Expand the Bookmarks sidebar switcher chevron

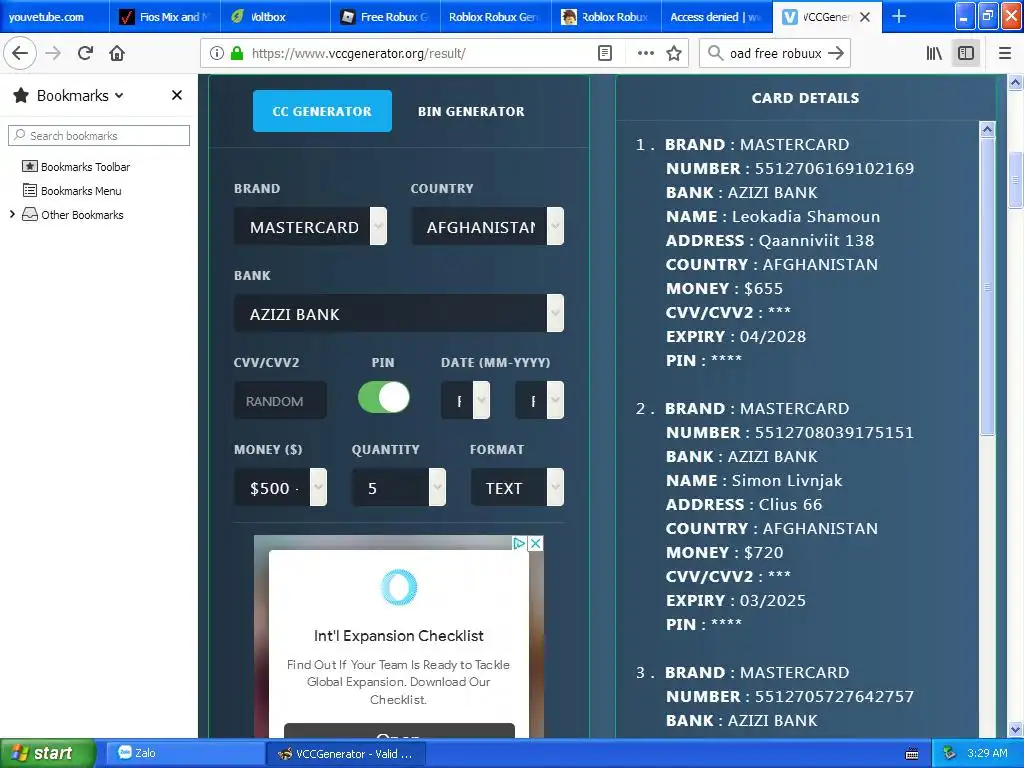pos(119,95)
